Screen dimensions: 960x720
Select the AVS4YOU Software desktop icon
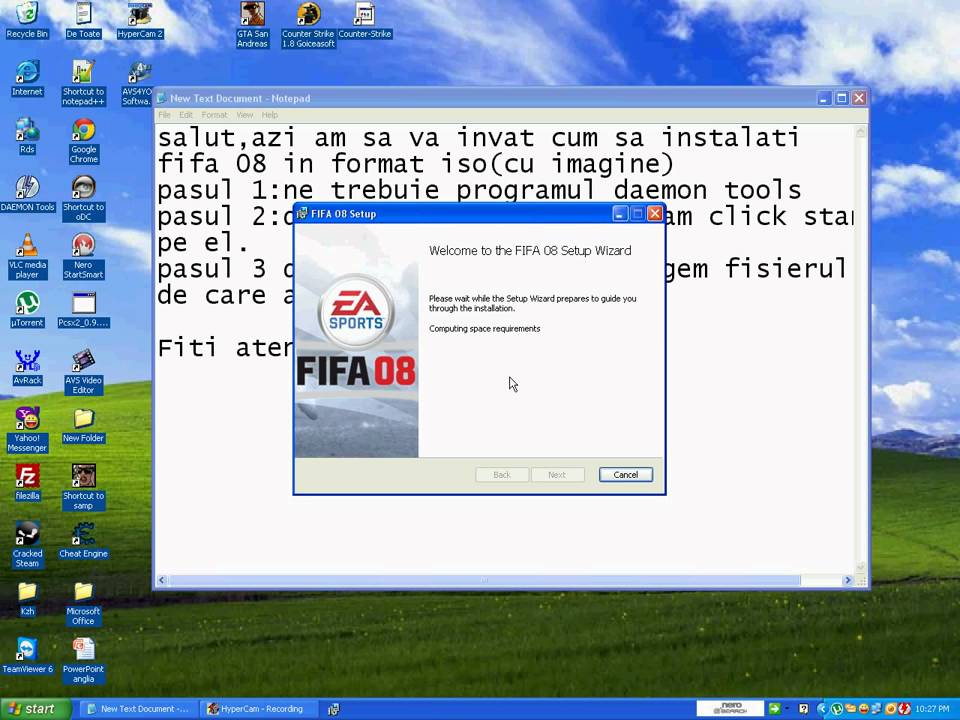138,83
